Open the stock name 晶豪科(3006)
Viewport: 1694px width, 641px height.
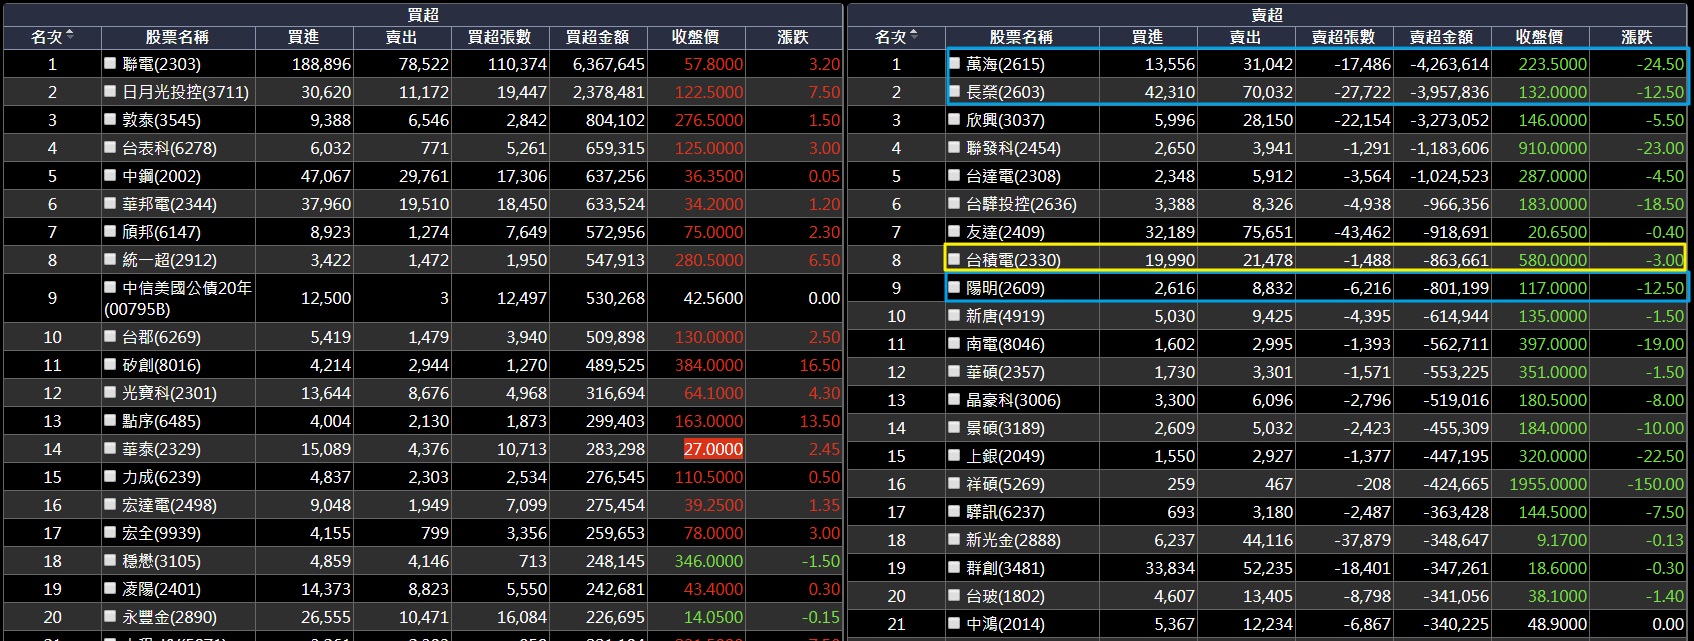(1013, 400)
